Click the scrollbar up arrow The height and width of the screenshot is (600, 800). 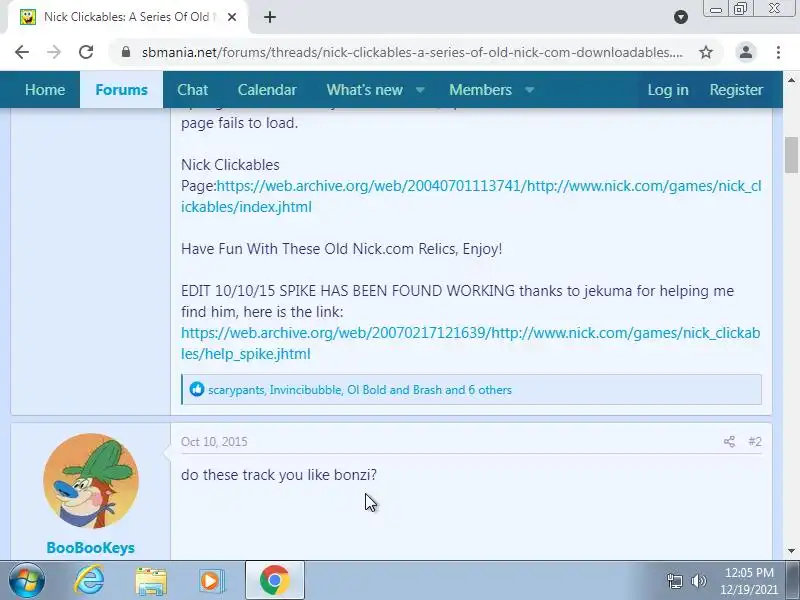[x=791, y=80]
